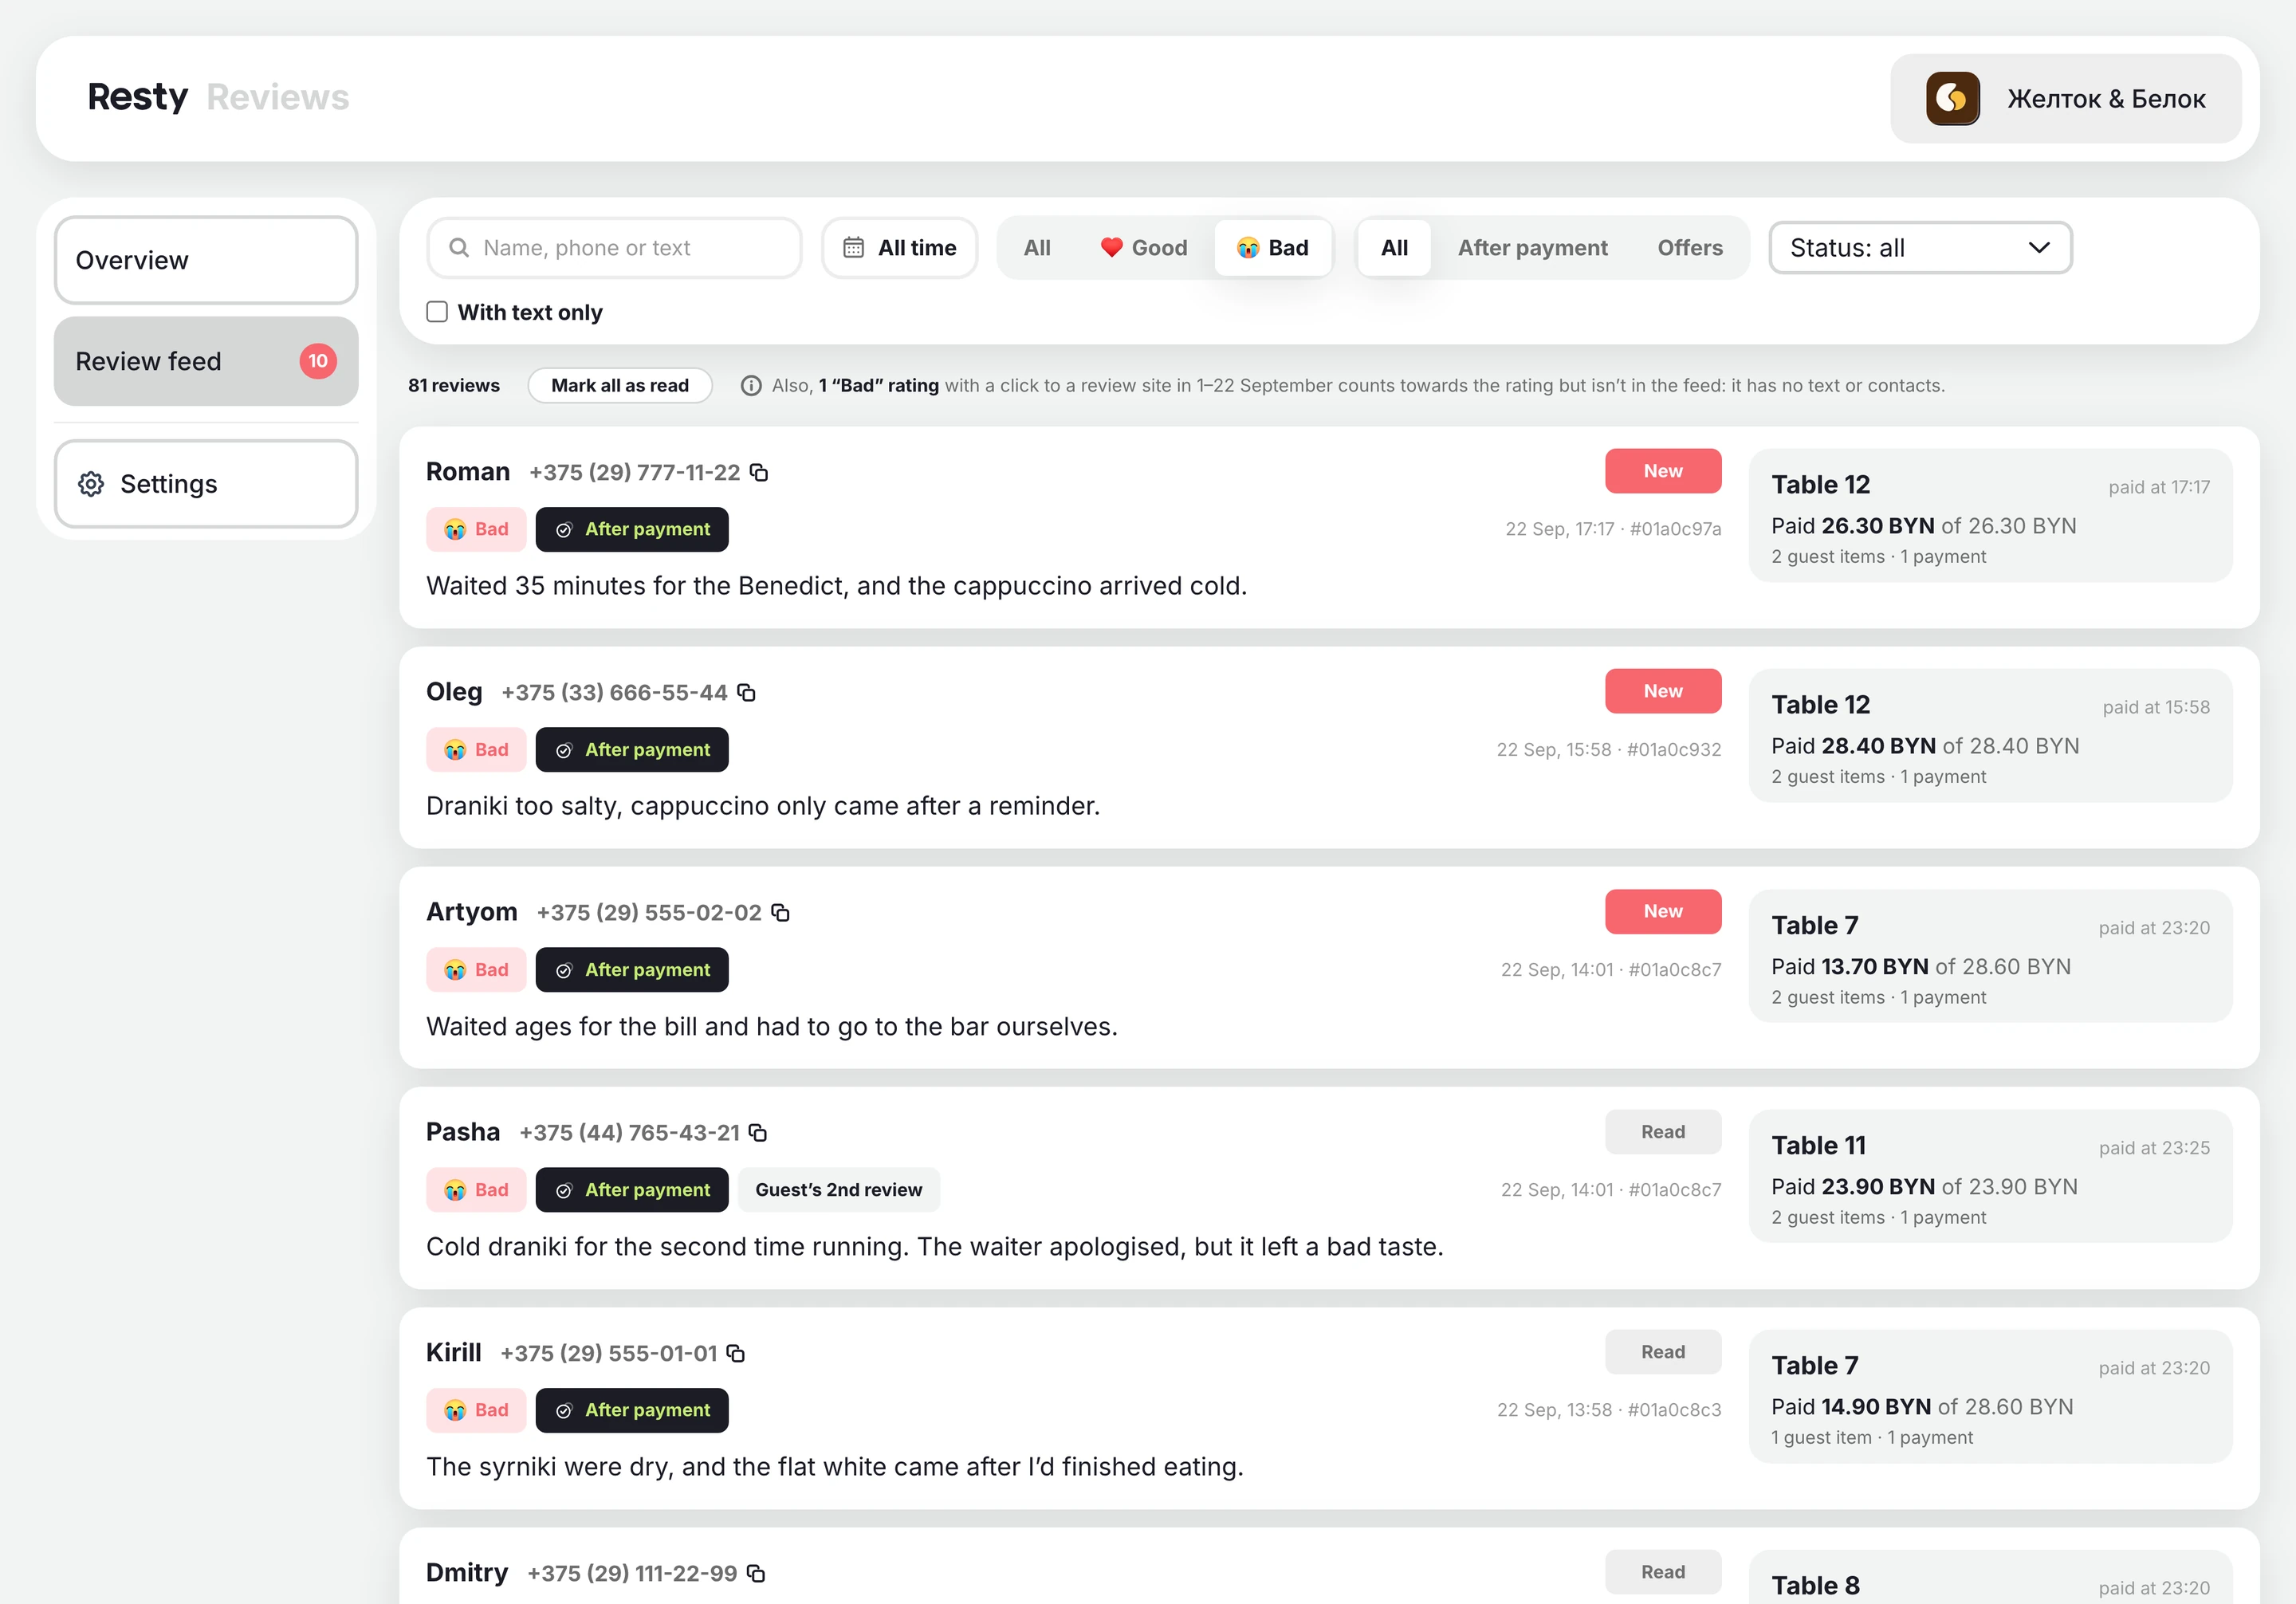Click Dmitry's Read status badge
The height and width of the screenshot is (1604, 2296).
[x=1663, y=1572]
